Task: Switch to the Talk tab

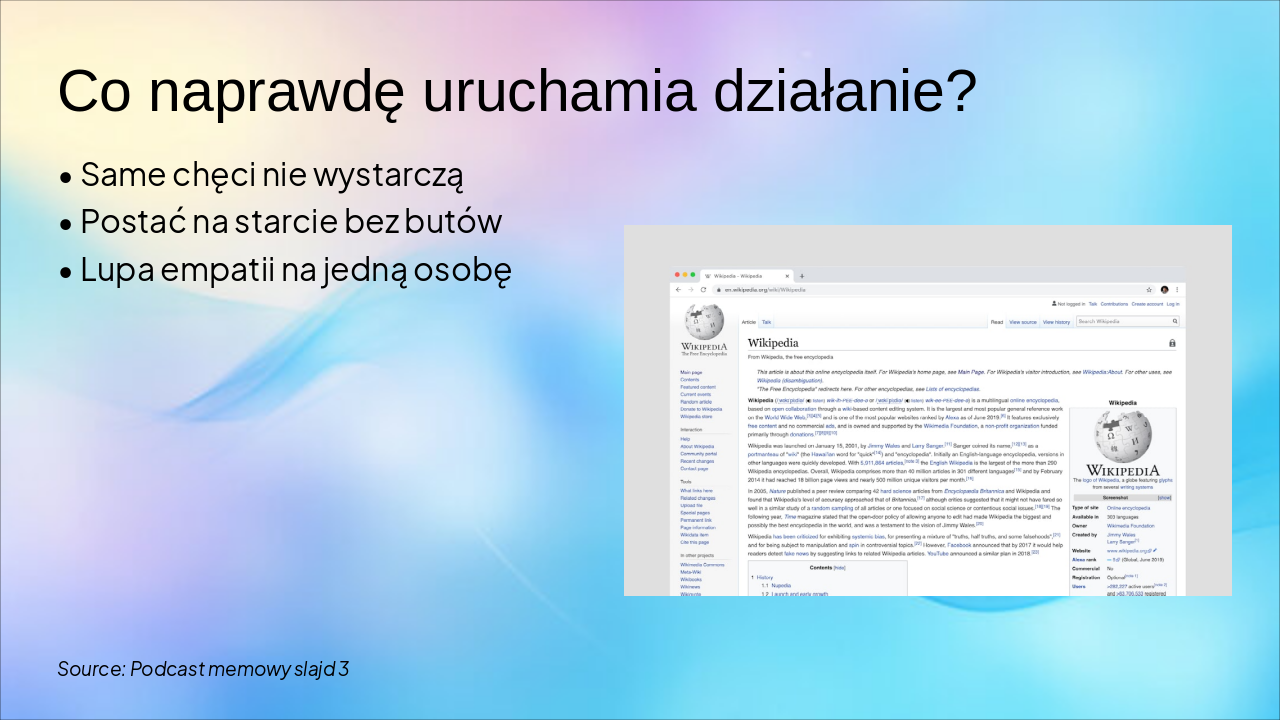Action: point(765,322)
